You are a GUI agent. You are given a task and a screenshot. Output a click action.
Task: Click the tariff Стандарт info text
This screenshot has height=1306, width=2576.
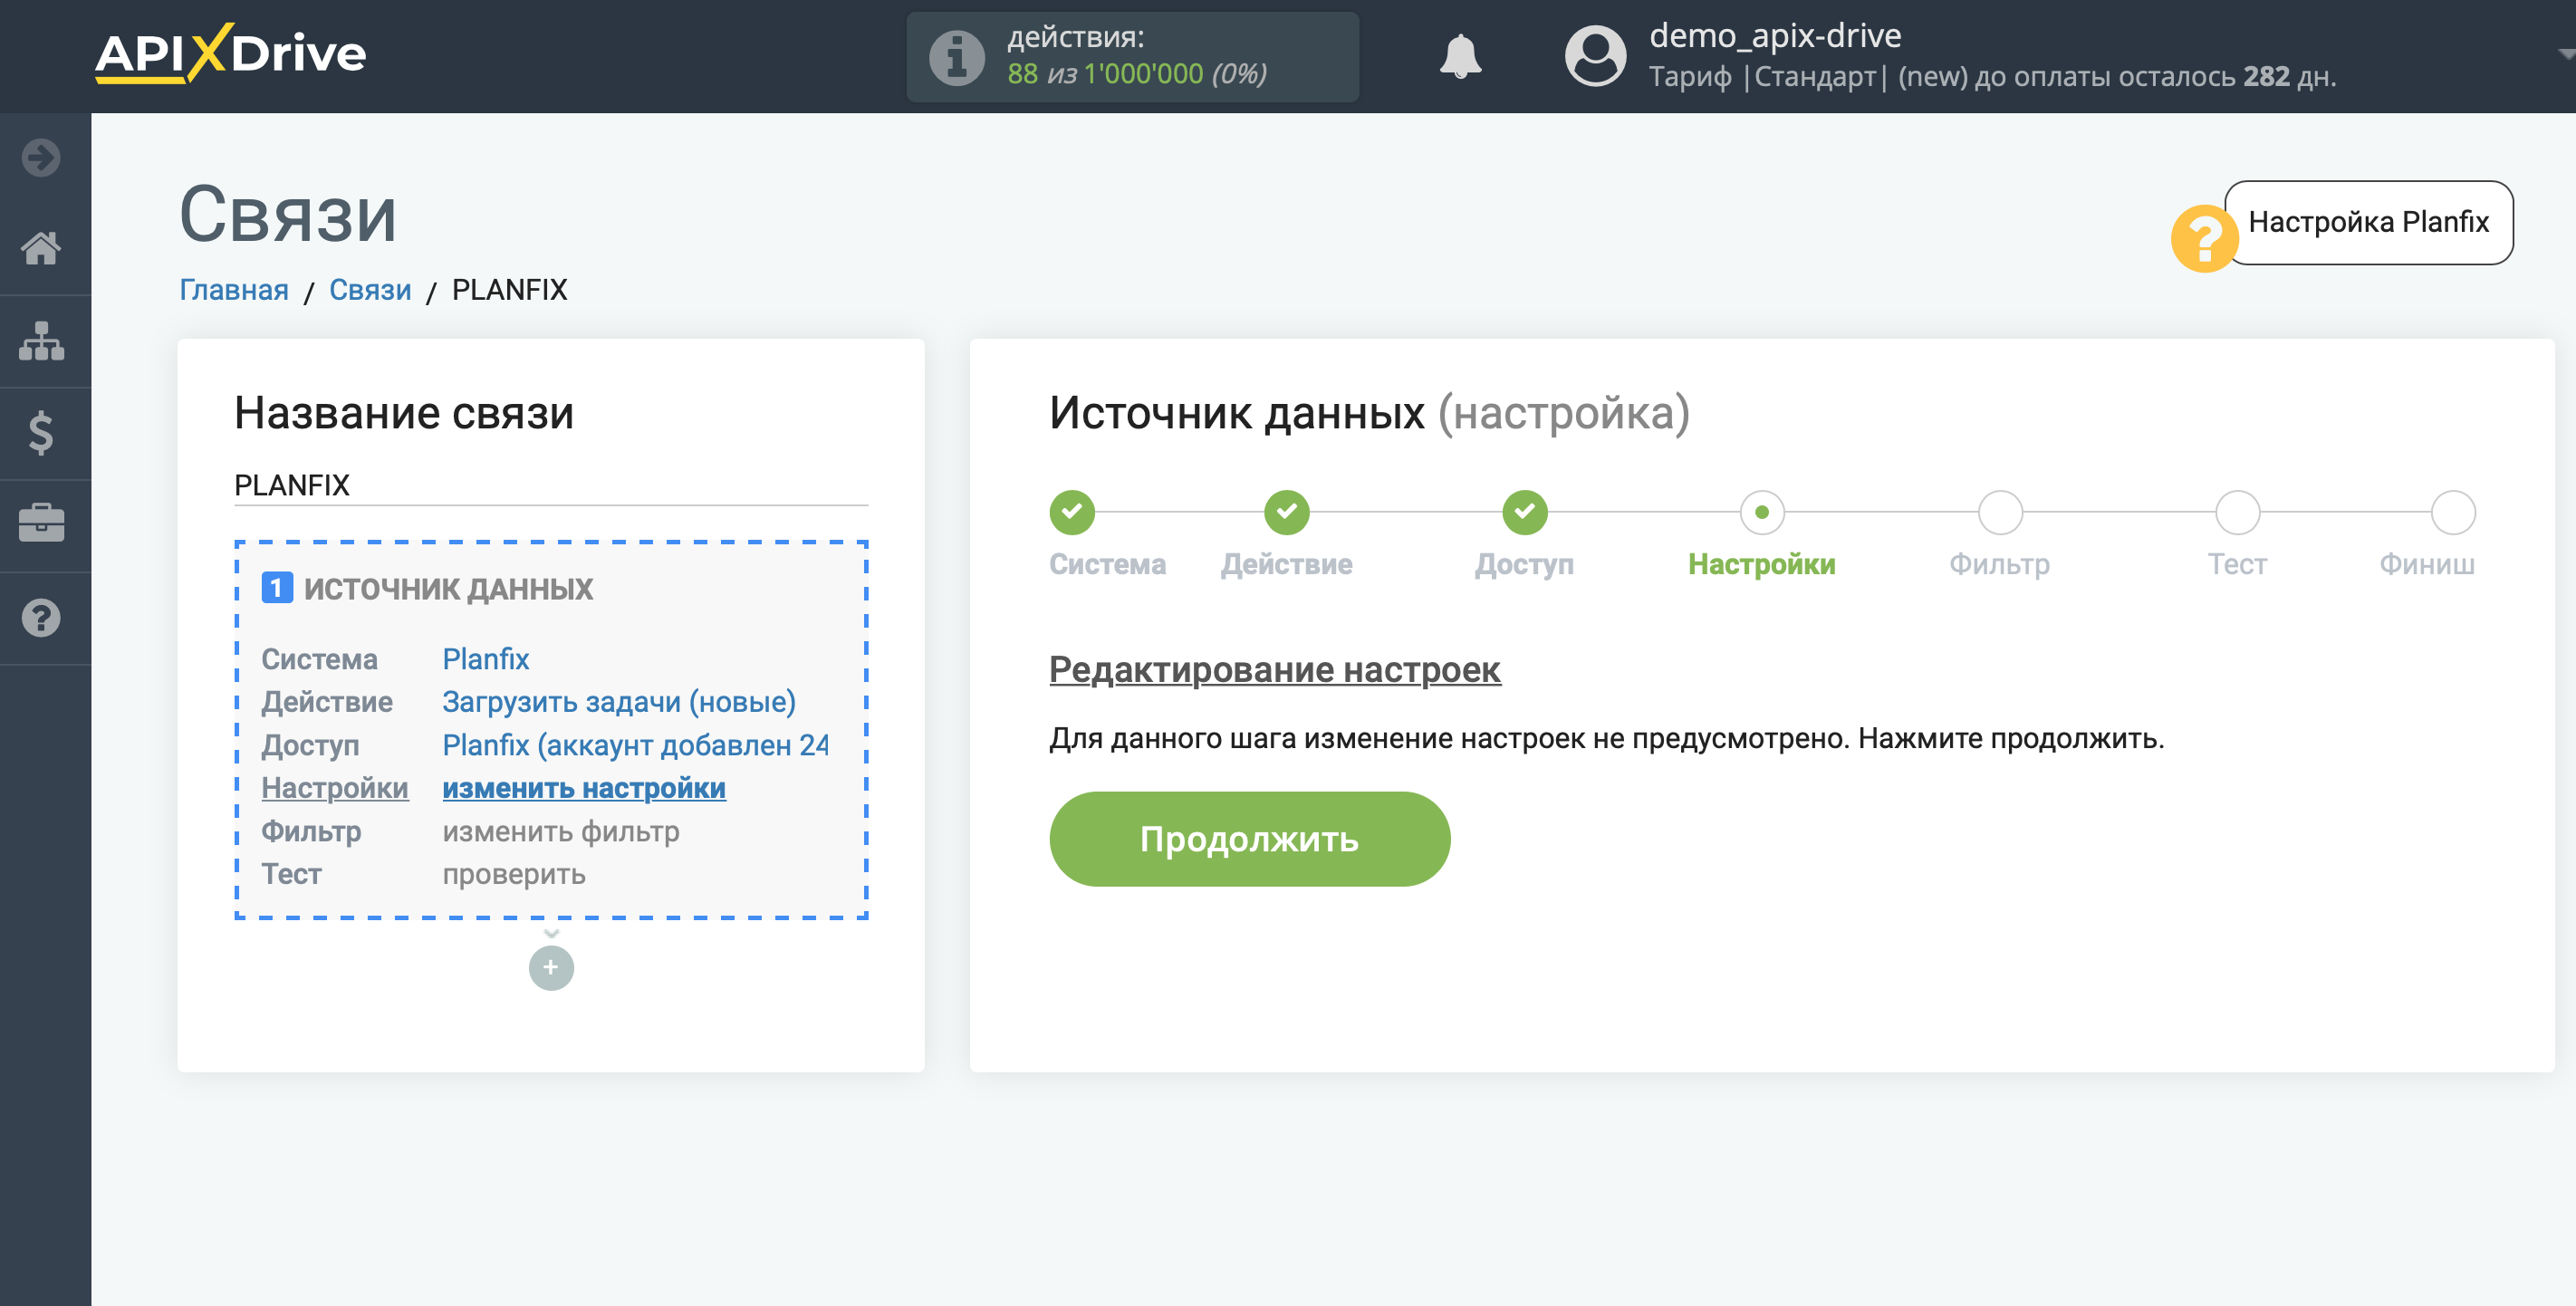(x=1992, y=77)
